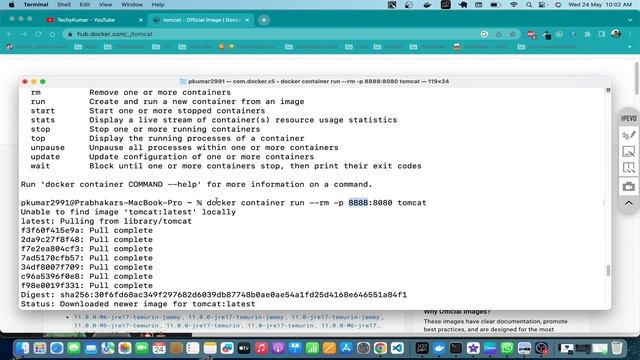Image resolution: width=640 pixels, height=360 pixels.
Task: Click the 11.0.0-M6-jre17-temurin-jammy tag link
Action: [x=127, y=317]
